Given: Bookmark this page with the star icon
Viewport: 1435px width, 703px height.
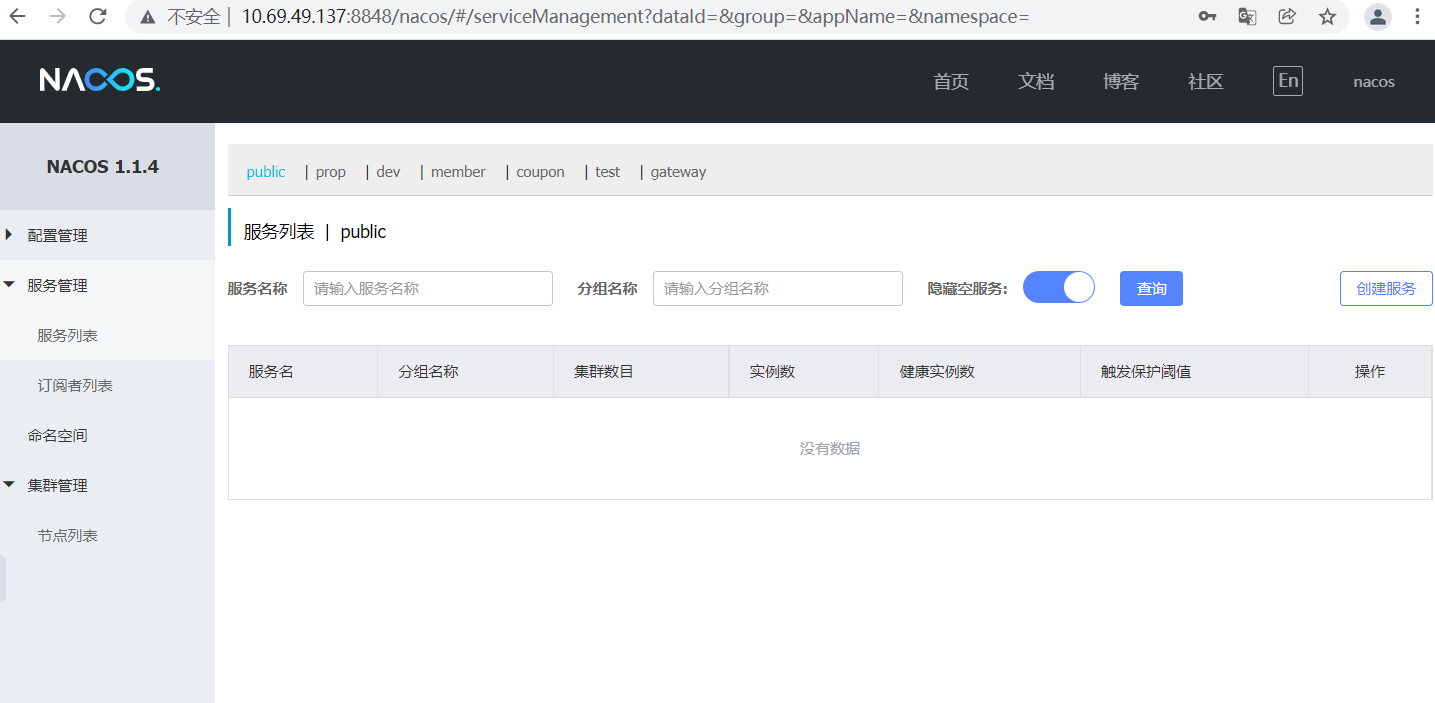Looking at the screenshot, I should tap(1327, 16).
